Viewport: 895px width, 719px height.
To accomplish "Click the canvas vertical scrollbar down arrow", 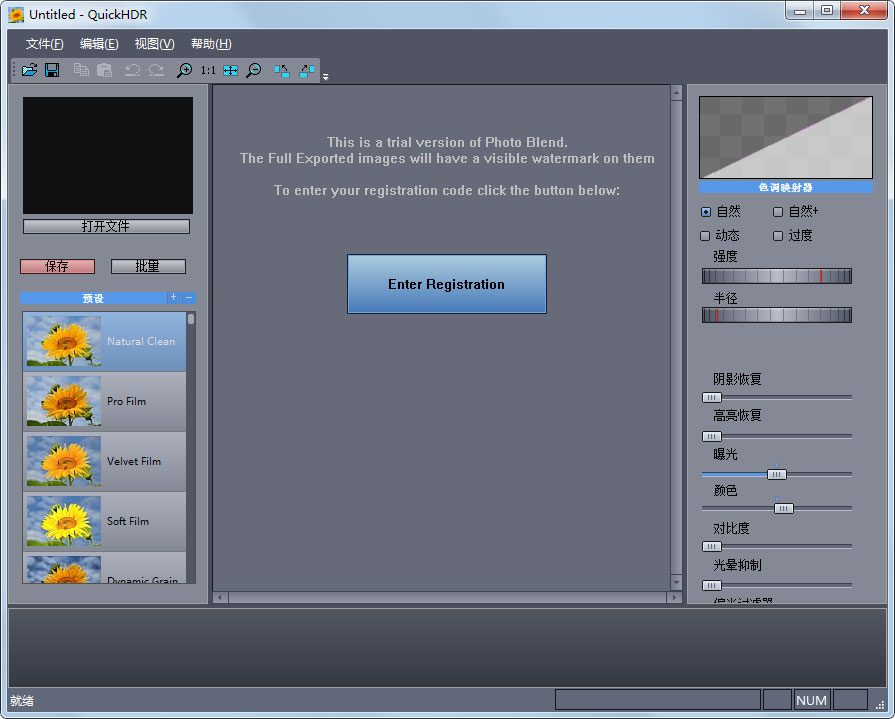I will click(676, 583).
